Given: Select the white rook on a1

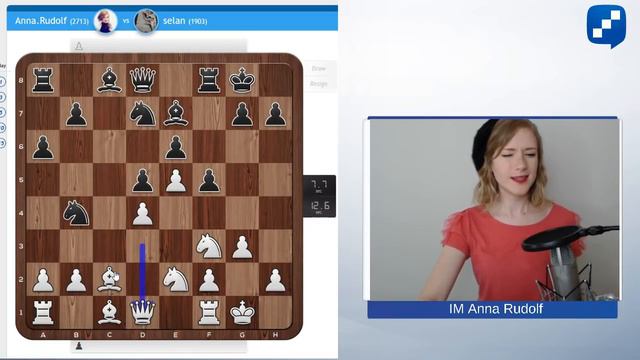Looking at the screenshot, I should coord(43,312).
